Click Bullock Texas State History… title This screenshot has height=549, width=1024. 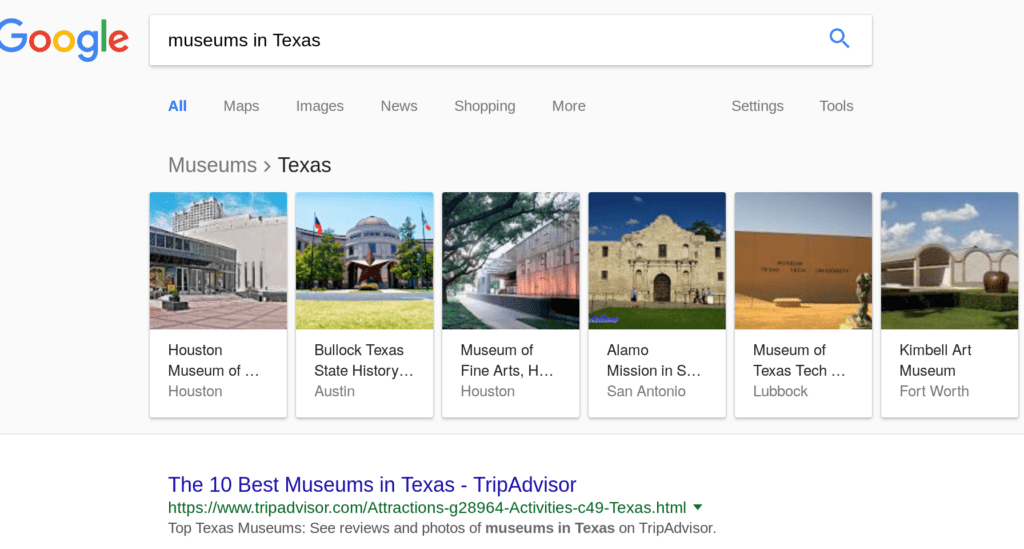pos(364,360)
